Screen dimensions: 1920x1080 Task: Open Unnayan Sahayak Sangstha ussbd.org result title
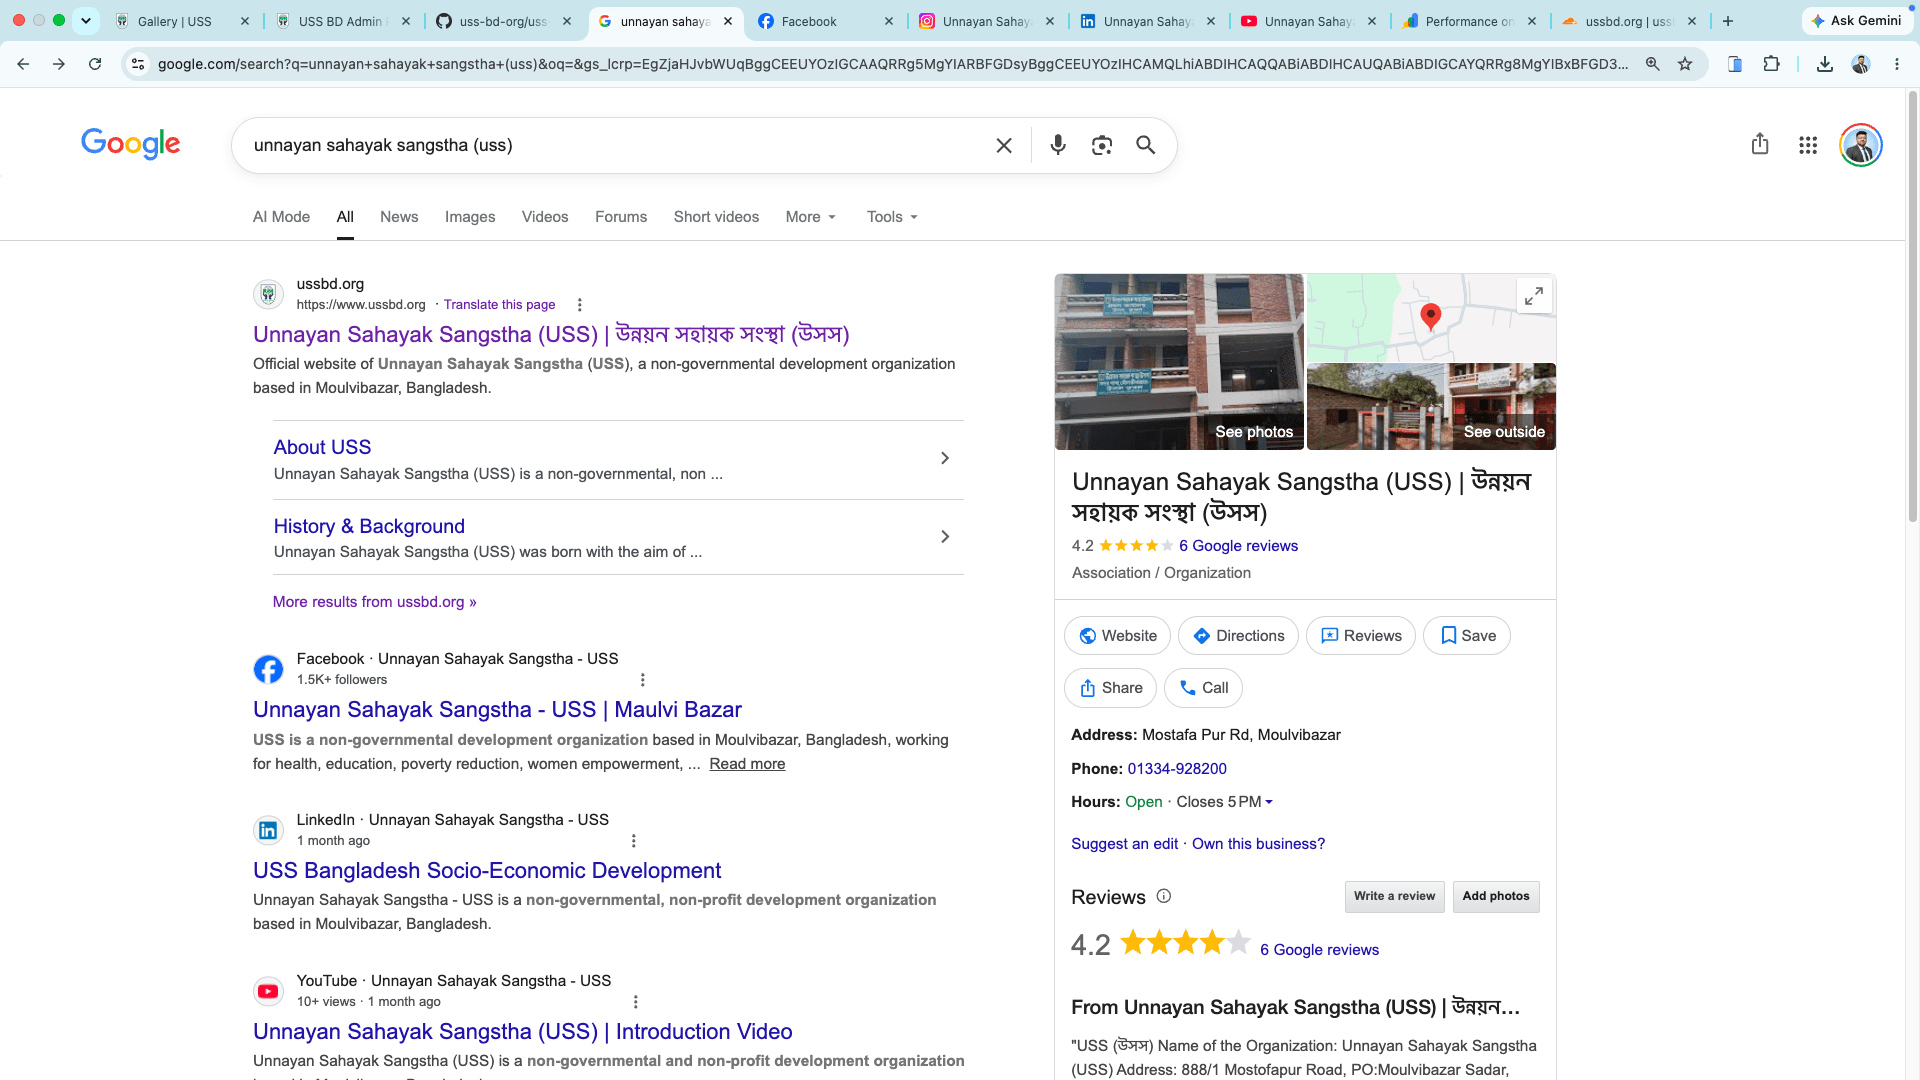coord(551,335)
